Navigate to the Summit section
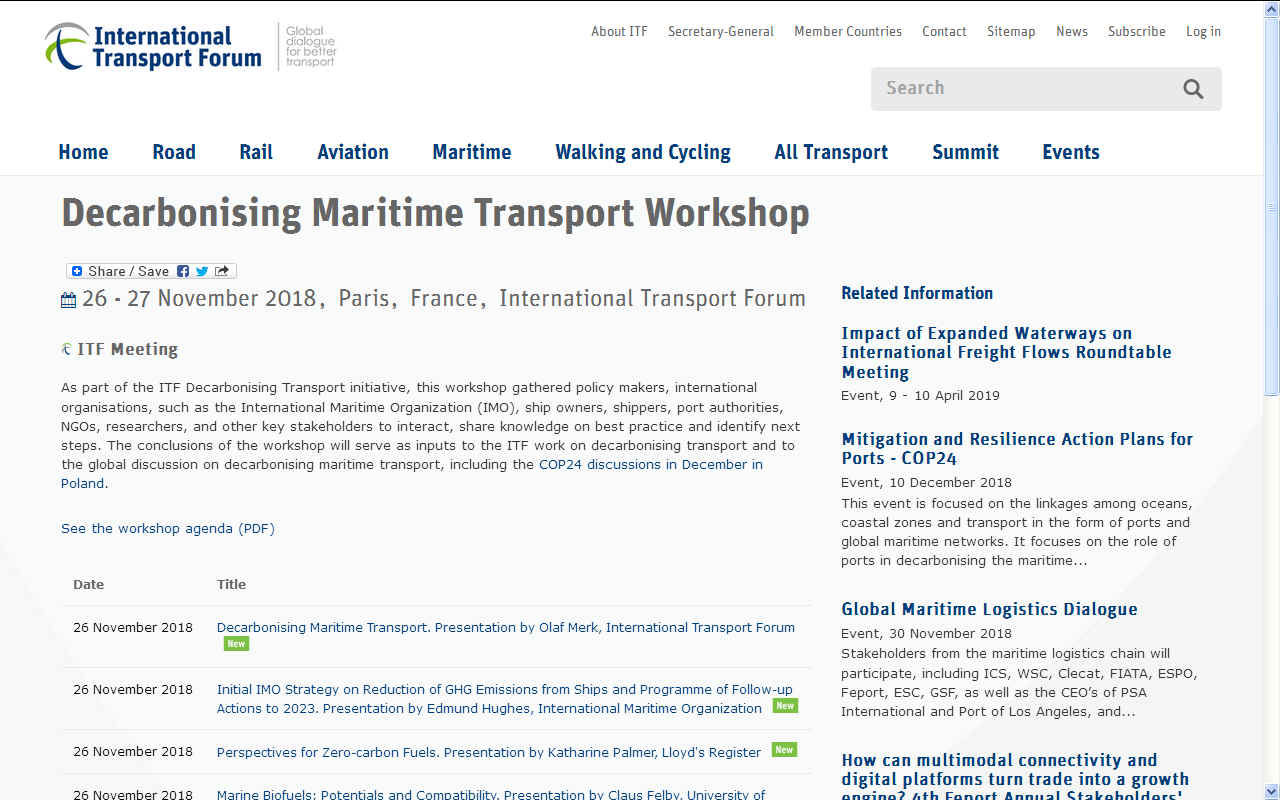 [x=965, y=152]
